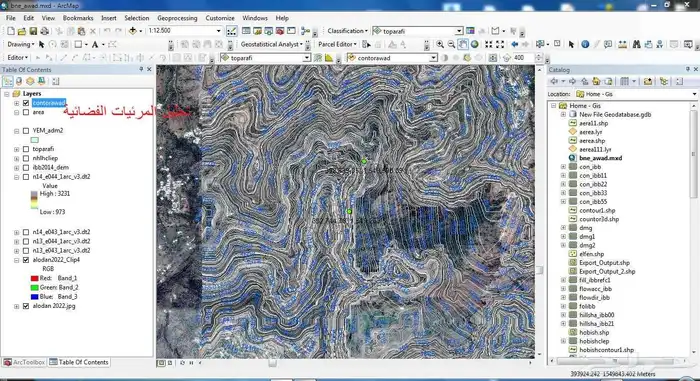Refresh the map view
Screen dimensions: 700x381
(x=182, y=363)
